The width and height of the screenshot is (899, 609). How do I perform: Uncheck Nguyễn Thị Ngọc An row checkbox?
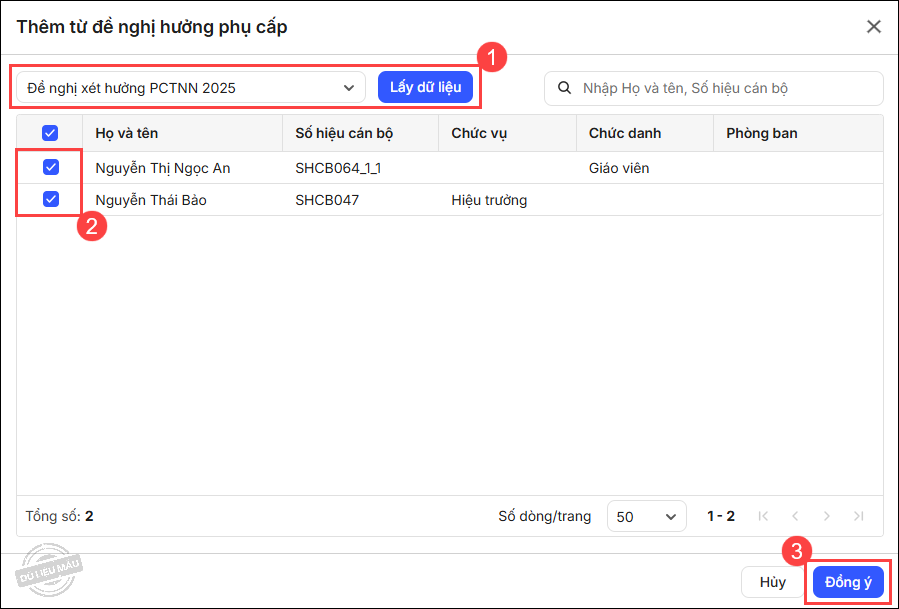(50, 168)
